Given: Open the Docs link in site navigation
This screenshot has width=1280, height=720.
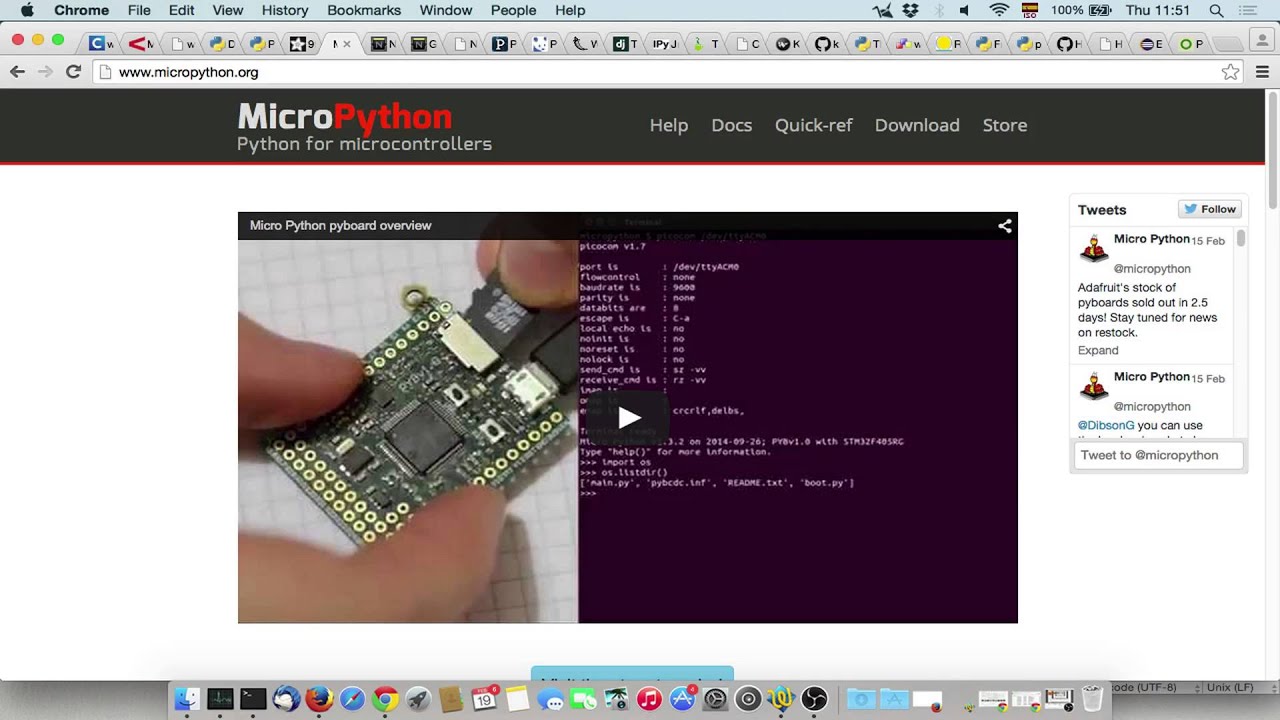Looking at the screenshot, I should click(732, 125).
